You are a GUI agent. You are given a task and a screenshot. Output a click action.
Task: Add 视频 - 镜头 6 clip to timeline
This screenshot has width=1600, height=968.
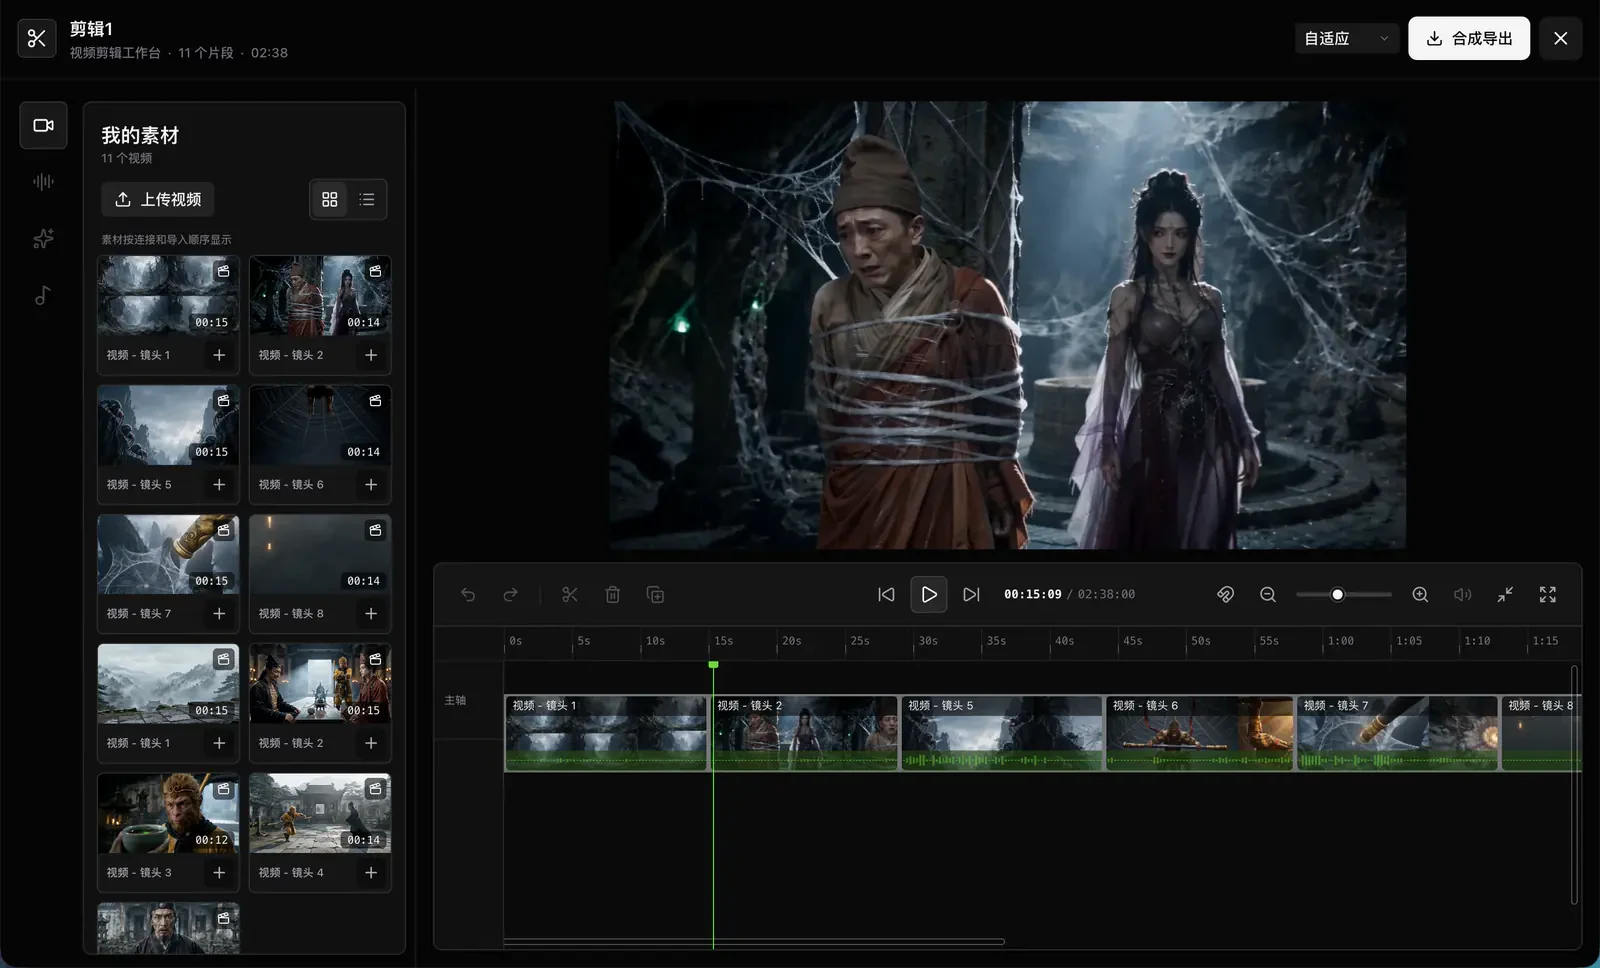click(371, 484)
